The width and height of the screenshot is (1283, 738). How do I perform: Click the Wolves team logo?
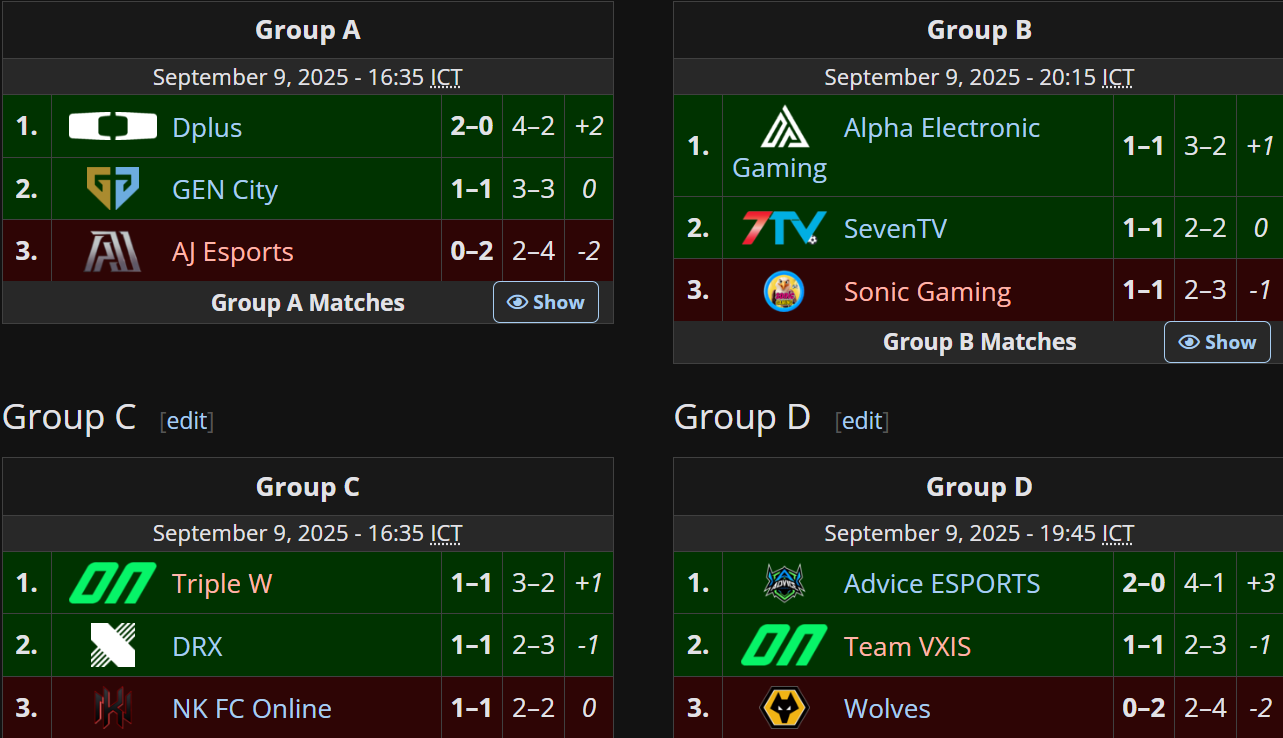784,708
